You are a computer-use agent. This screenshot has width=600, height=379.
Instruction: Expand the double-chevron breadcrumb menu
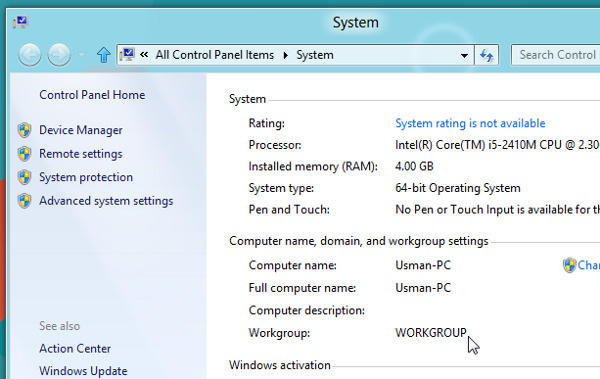[x=144, y=55]
